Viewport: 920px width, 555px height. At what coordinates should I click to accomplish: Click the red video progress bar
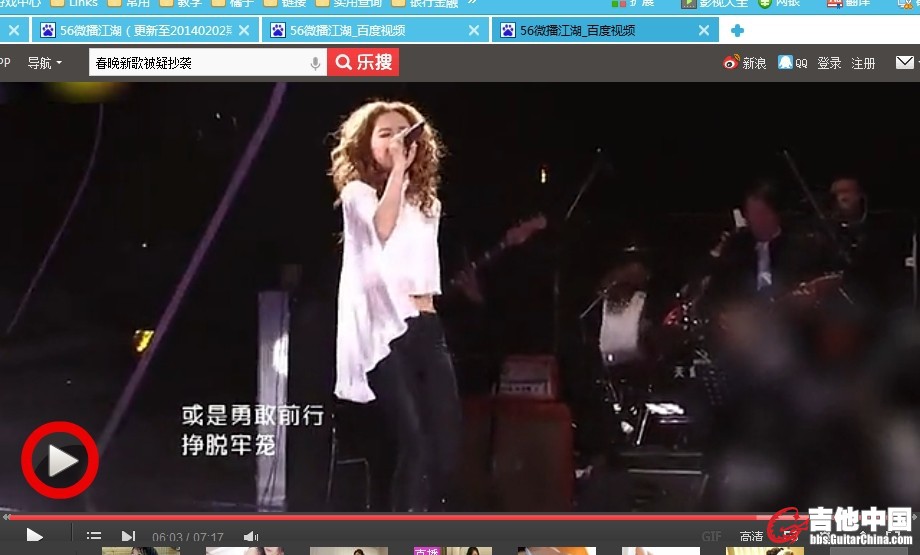pyautogui.click(x=400, y=517)
